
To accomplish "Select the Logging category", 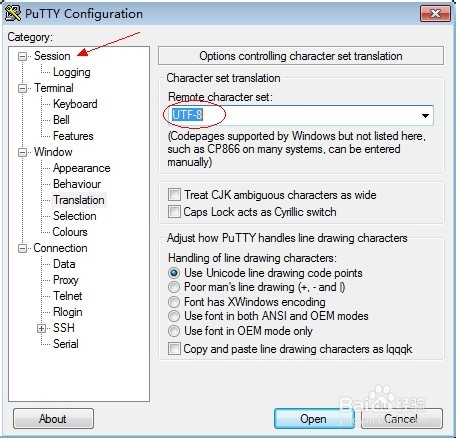I will pyautogui.click(x=72, y=72).
